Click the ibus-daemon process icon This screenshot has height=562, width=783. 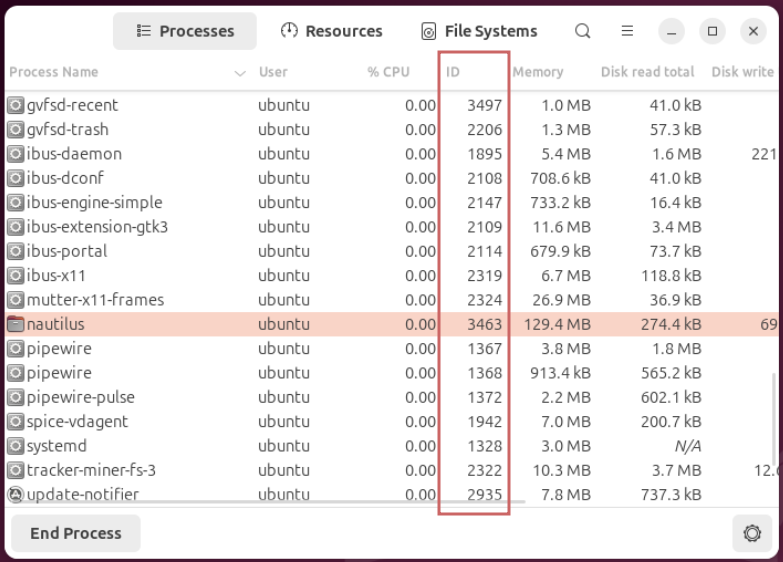tap(15, 153)
